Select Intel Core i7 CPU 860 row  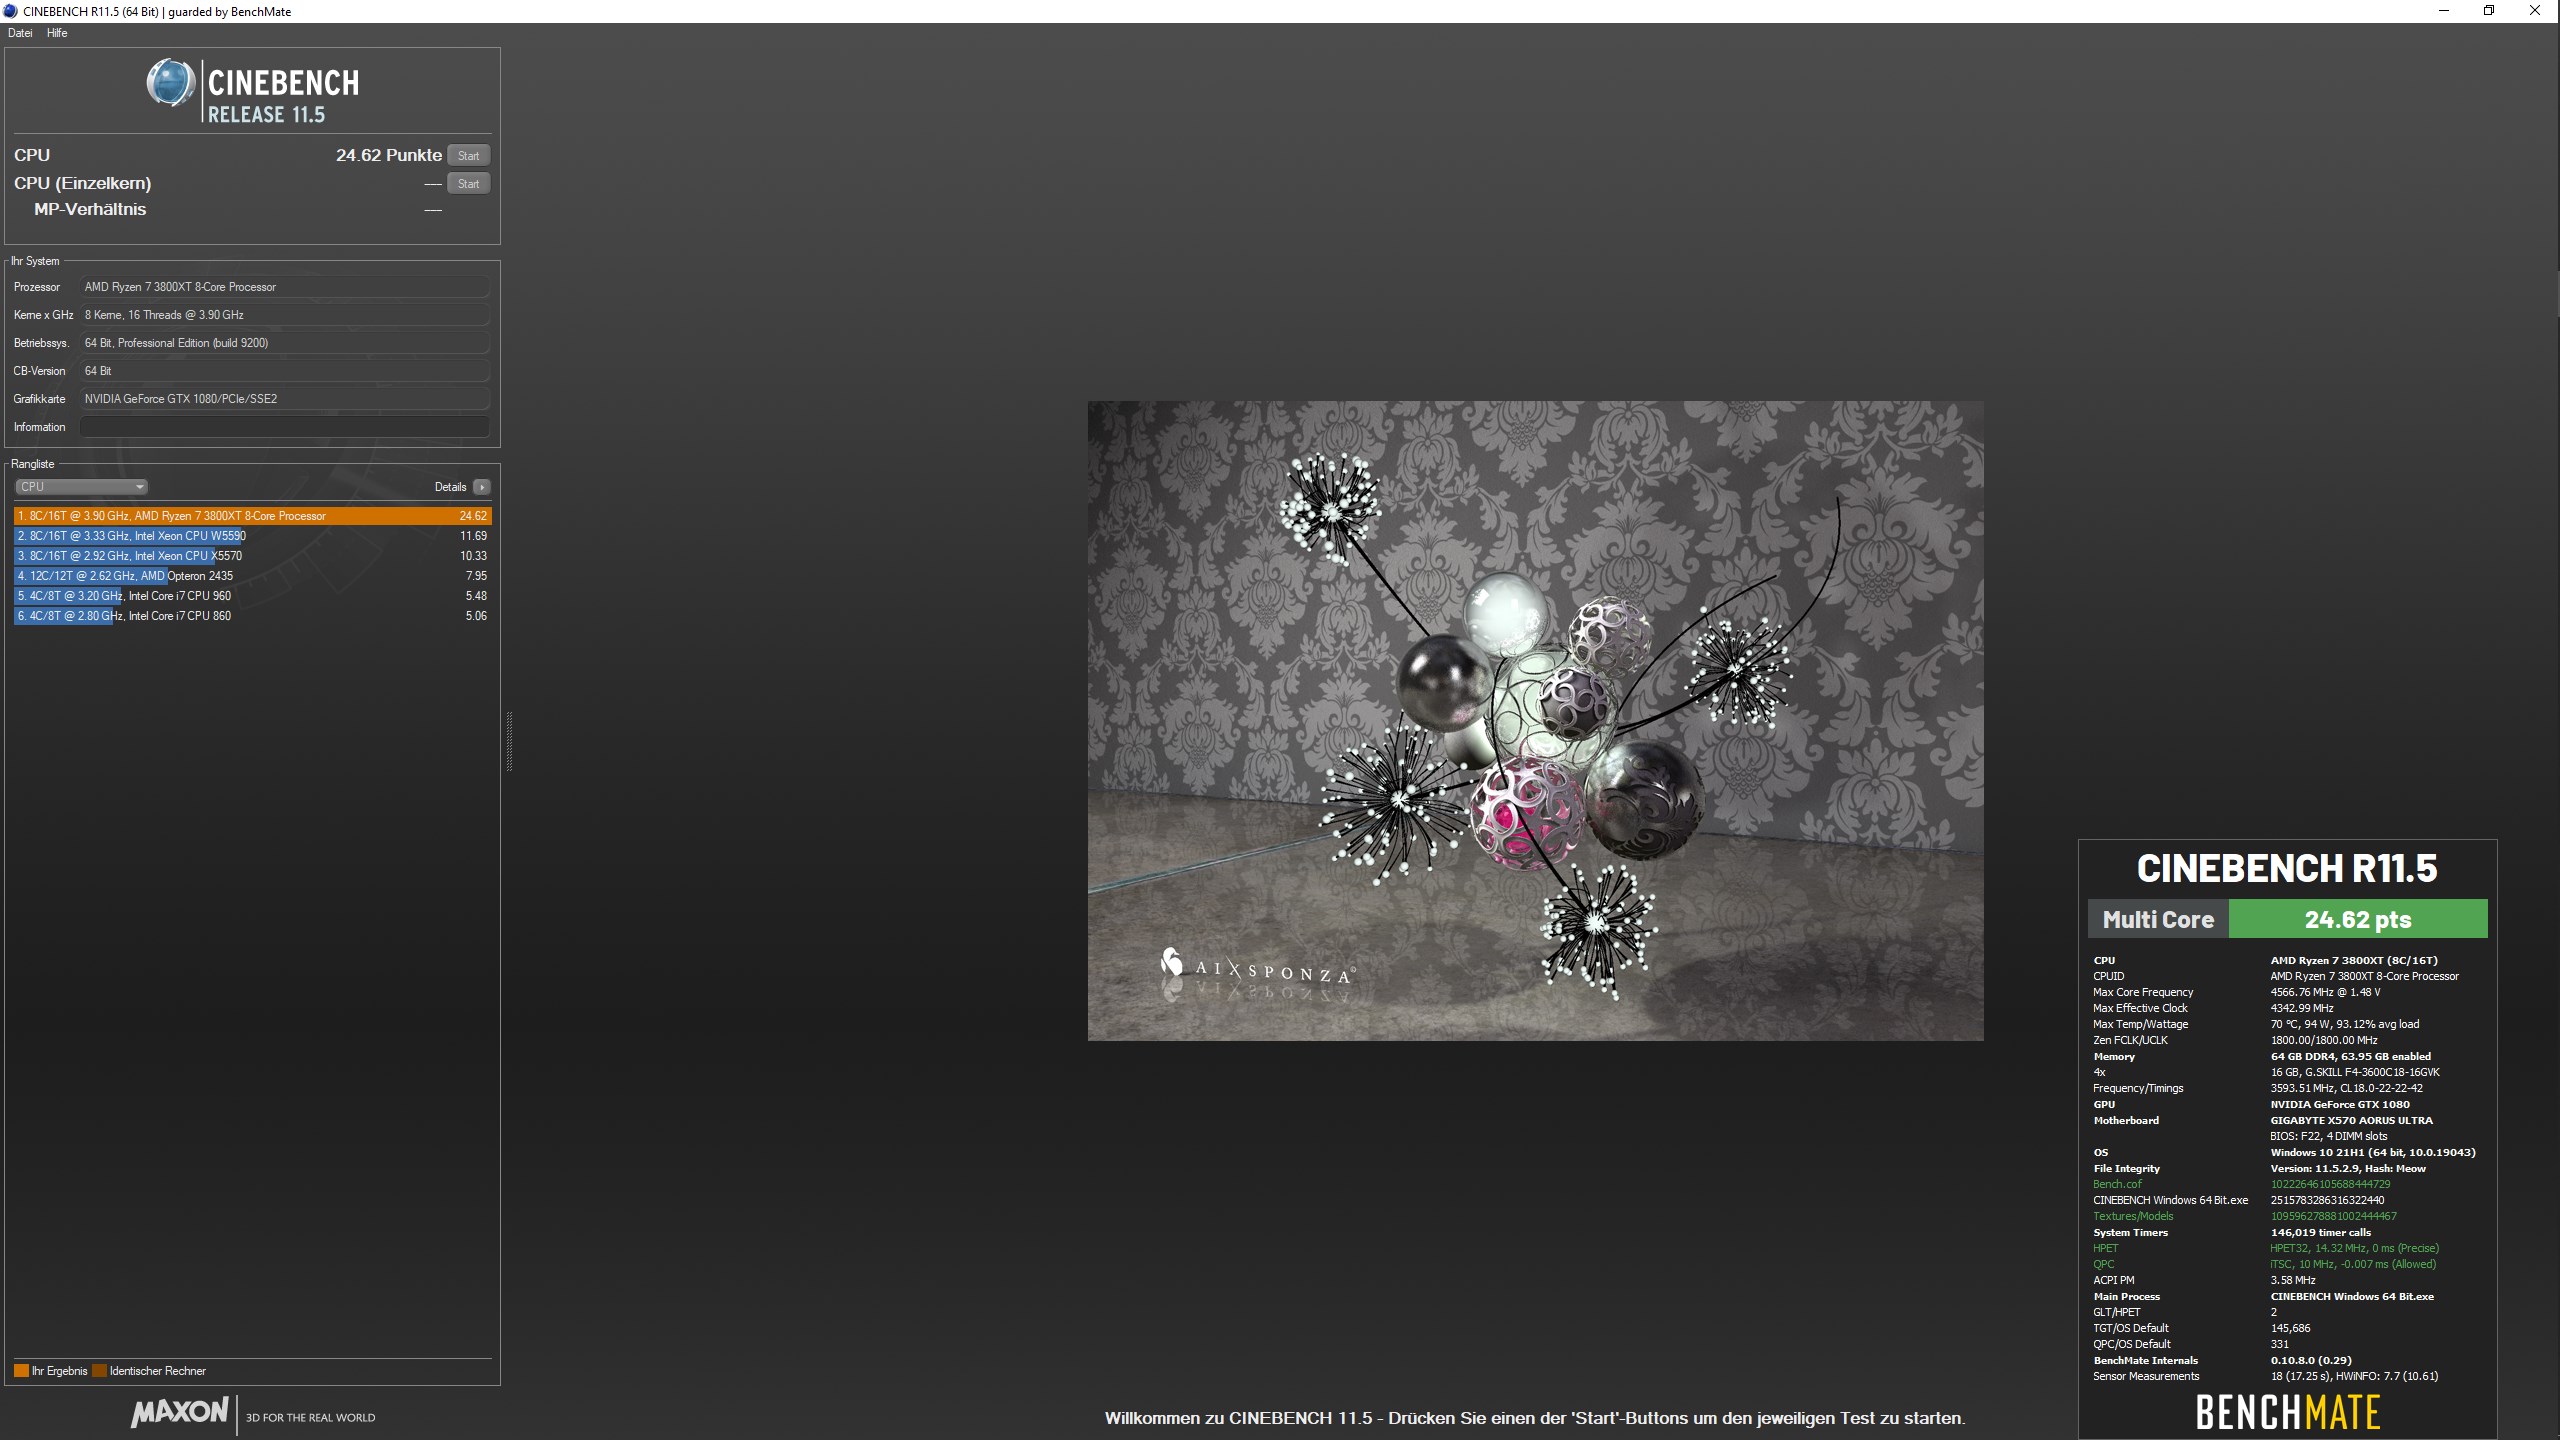[x=253, y=616]
